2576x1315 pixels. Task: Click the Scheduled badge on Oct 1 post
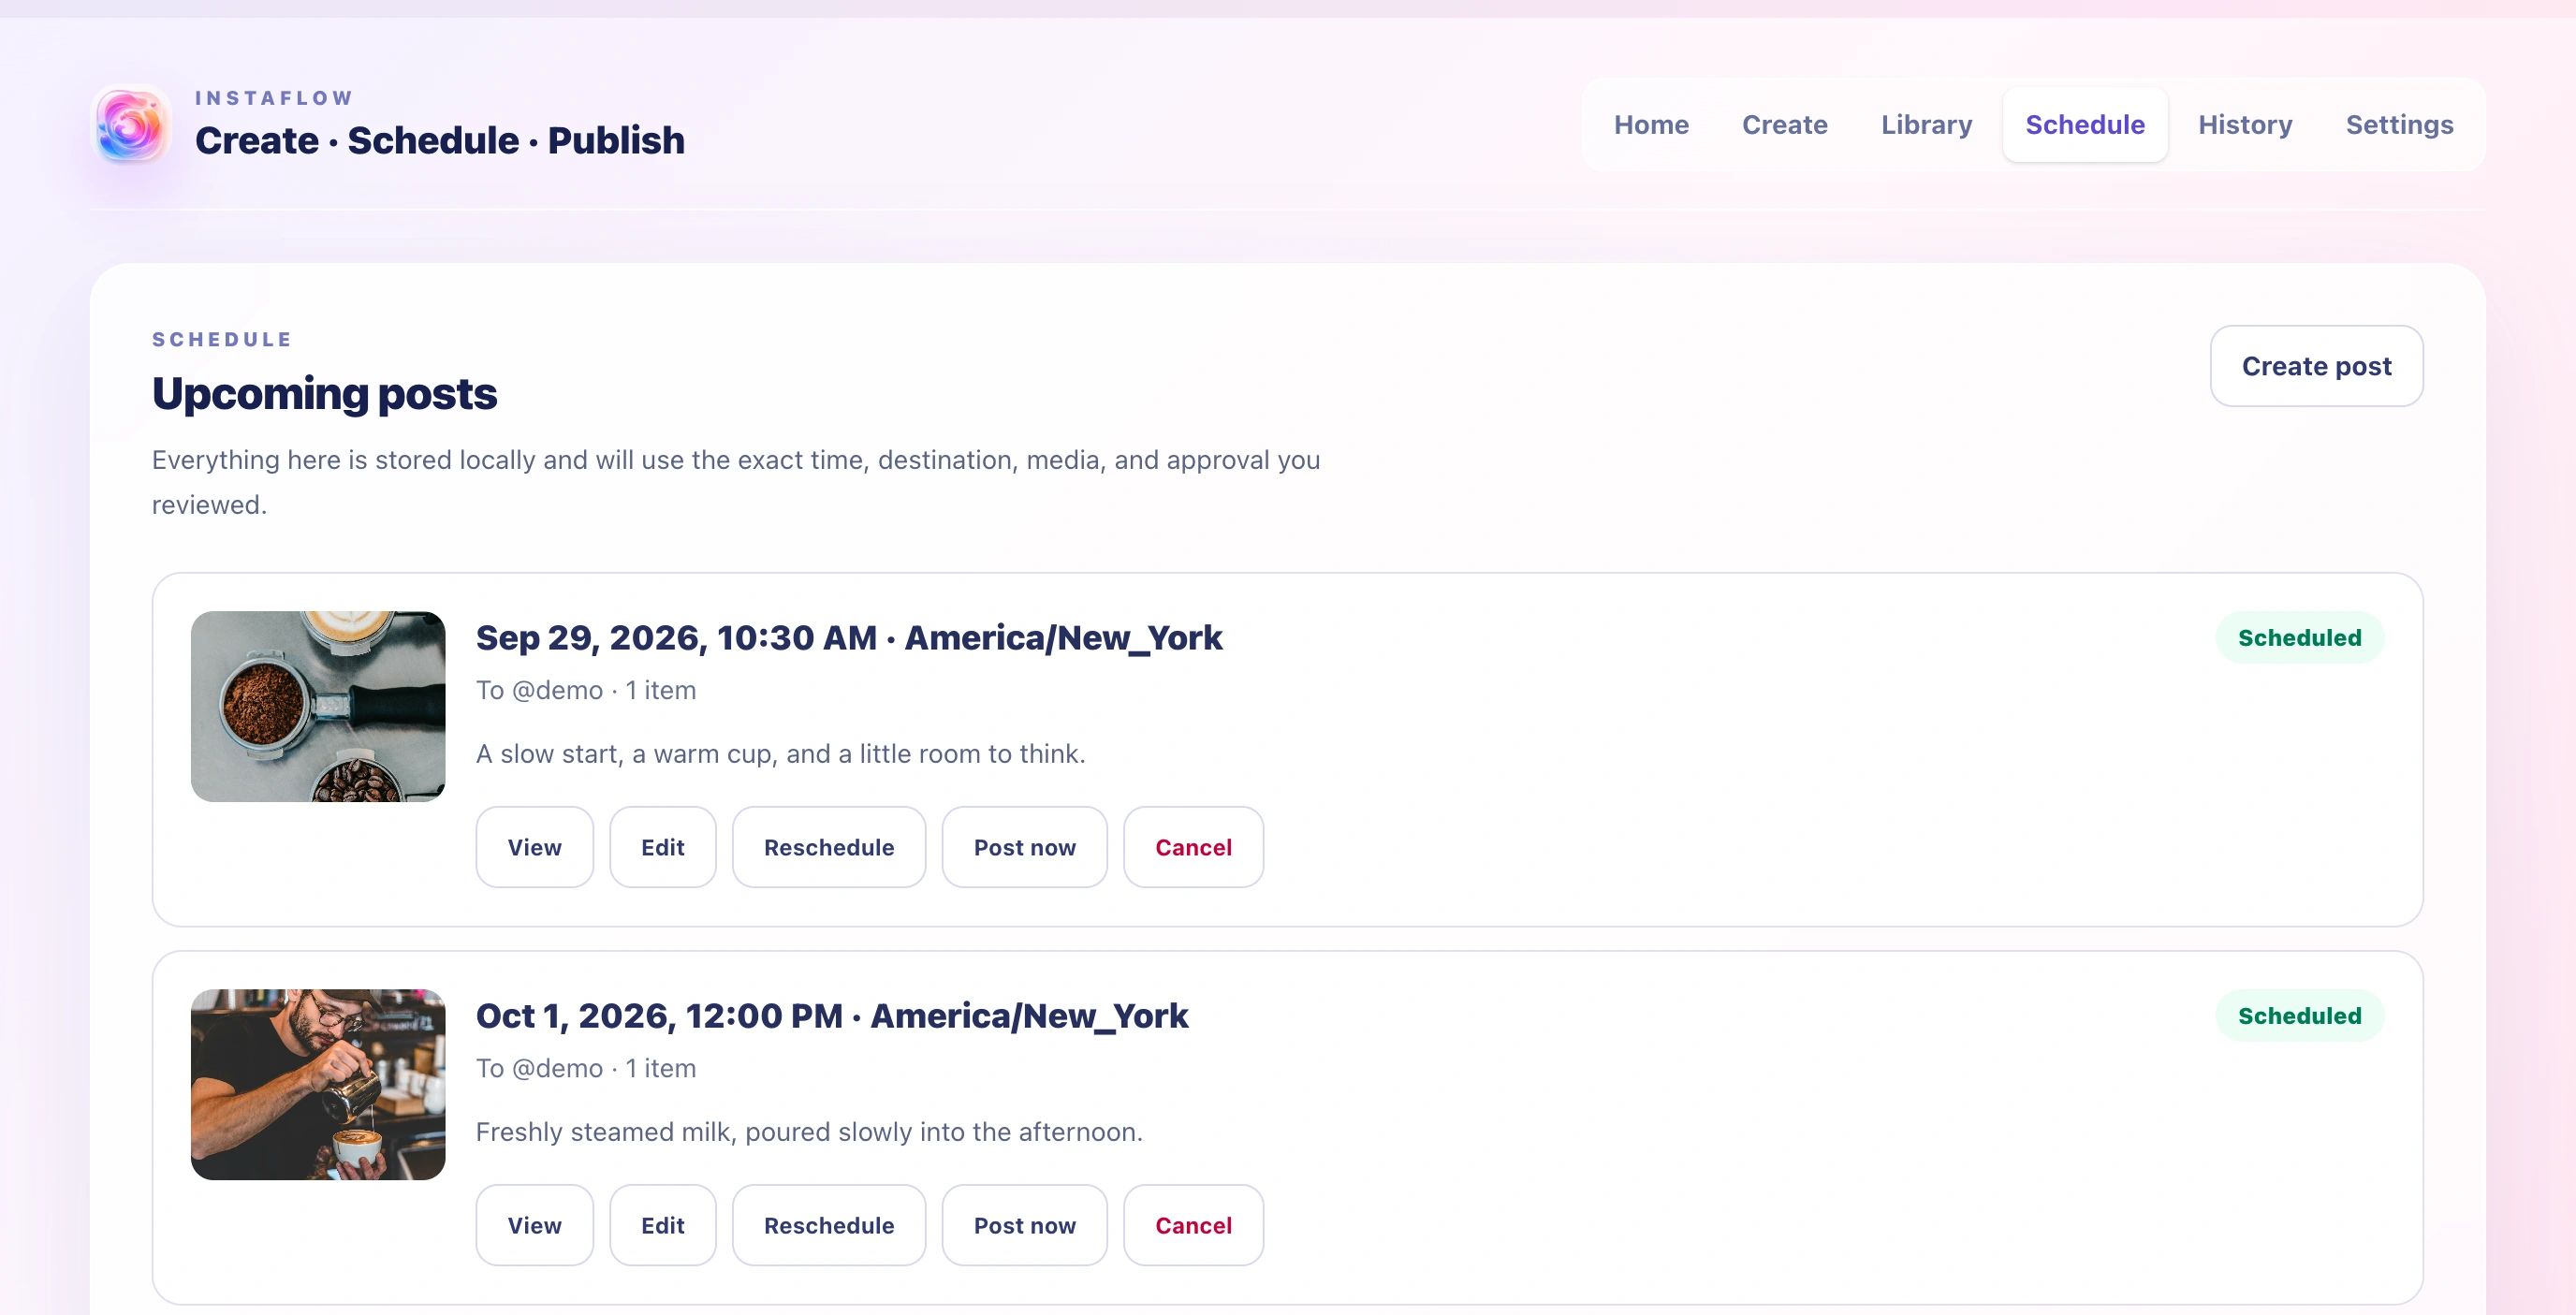(x=2299, y=1016)
